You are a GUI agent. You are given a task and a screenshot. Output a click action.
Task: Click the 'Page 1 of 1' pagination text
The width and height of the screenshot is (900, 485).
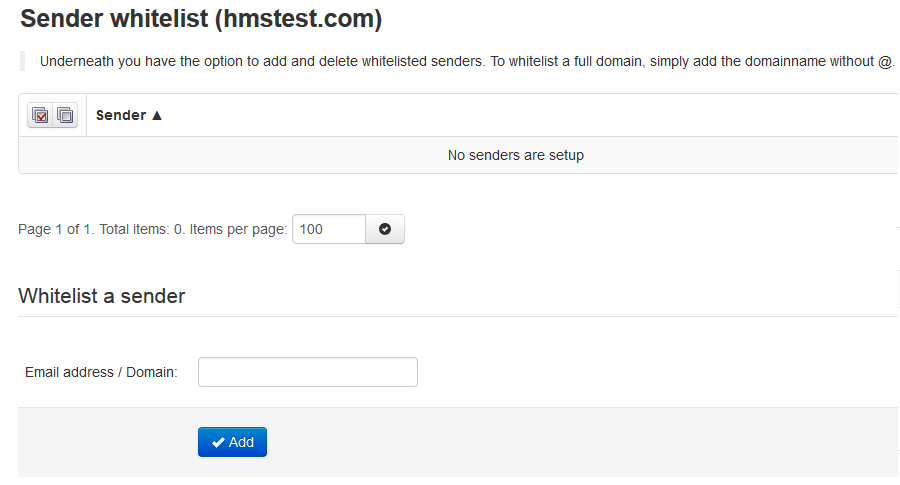(55, 230)
